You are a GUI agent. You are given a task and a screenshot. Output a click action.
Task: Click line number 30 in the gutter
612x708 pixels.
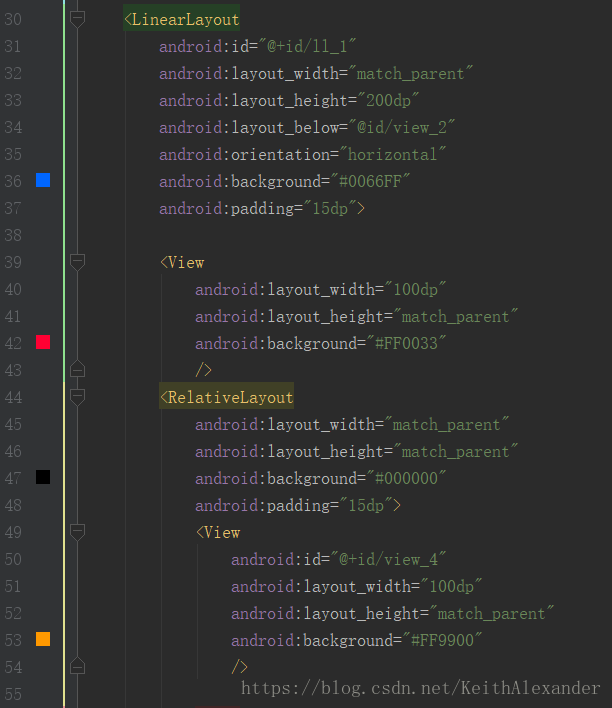[13, 19]
